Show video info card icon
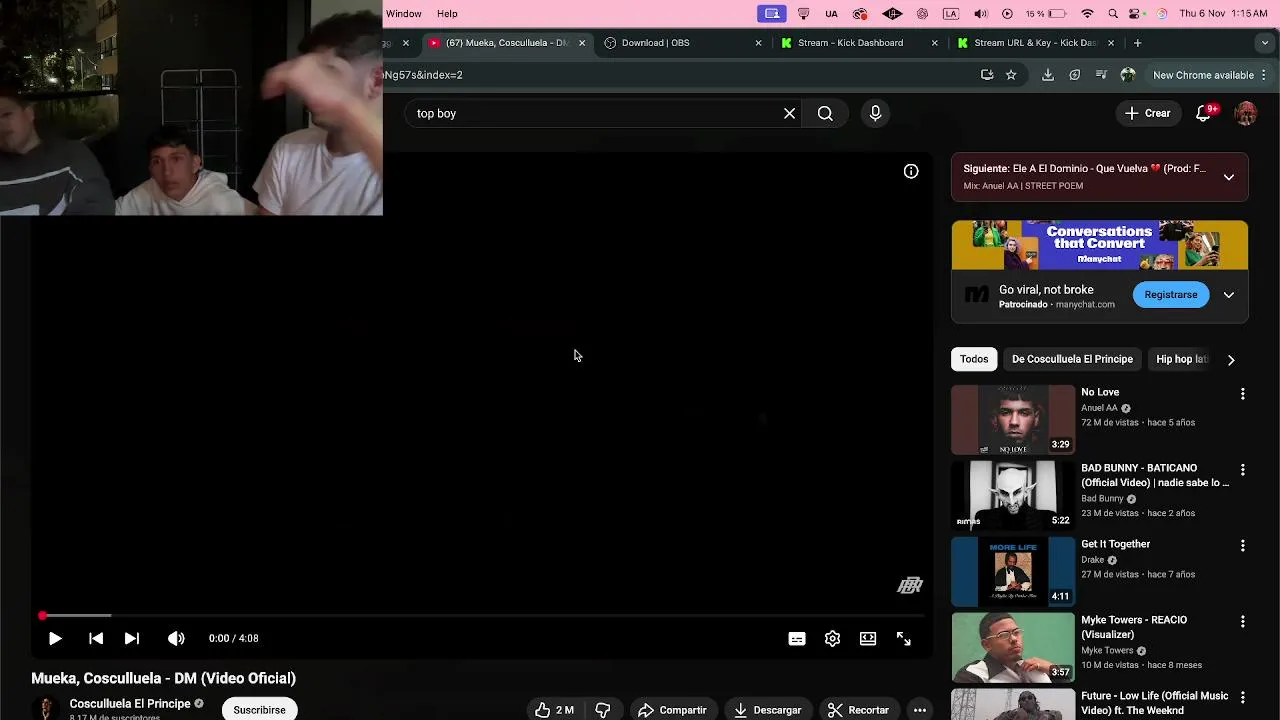 point(911,172)
